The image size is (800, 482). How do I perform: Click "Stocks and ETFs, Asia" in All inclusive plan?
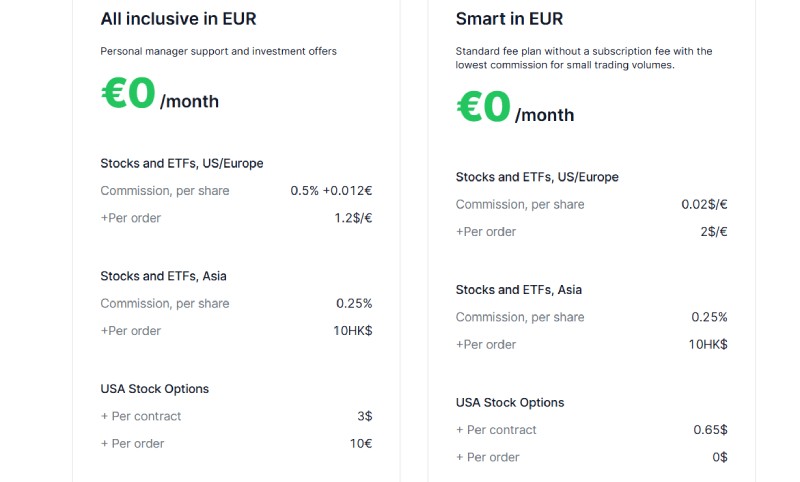165,276
